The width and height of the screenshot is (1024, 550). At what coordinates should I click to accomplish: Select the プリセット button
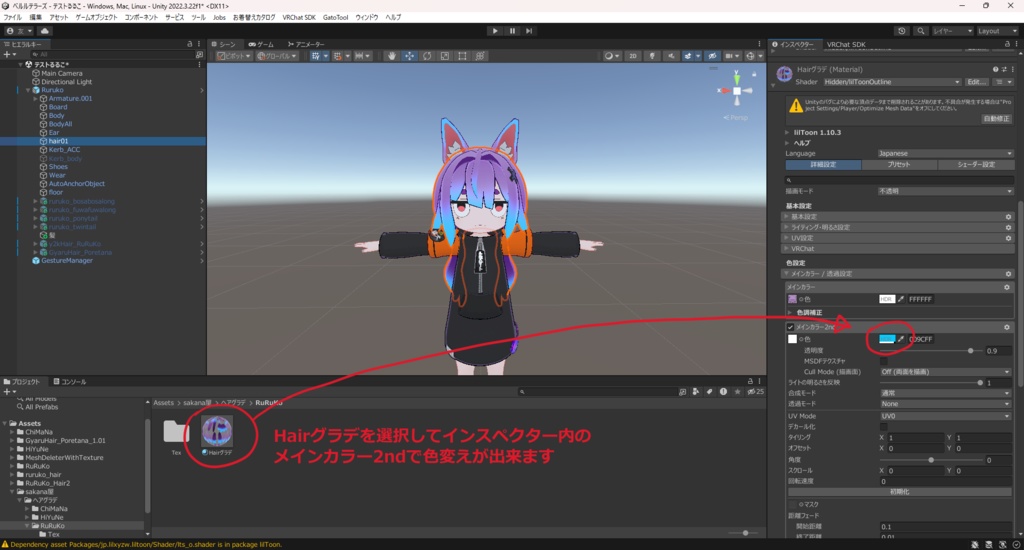pyautogui.click(x=899, y=165)
